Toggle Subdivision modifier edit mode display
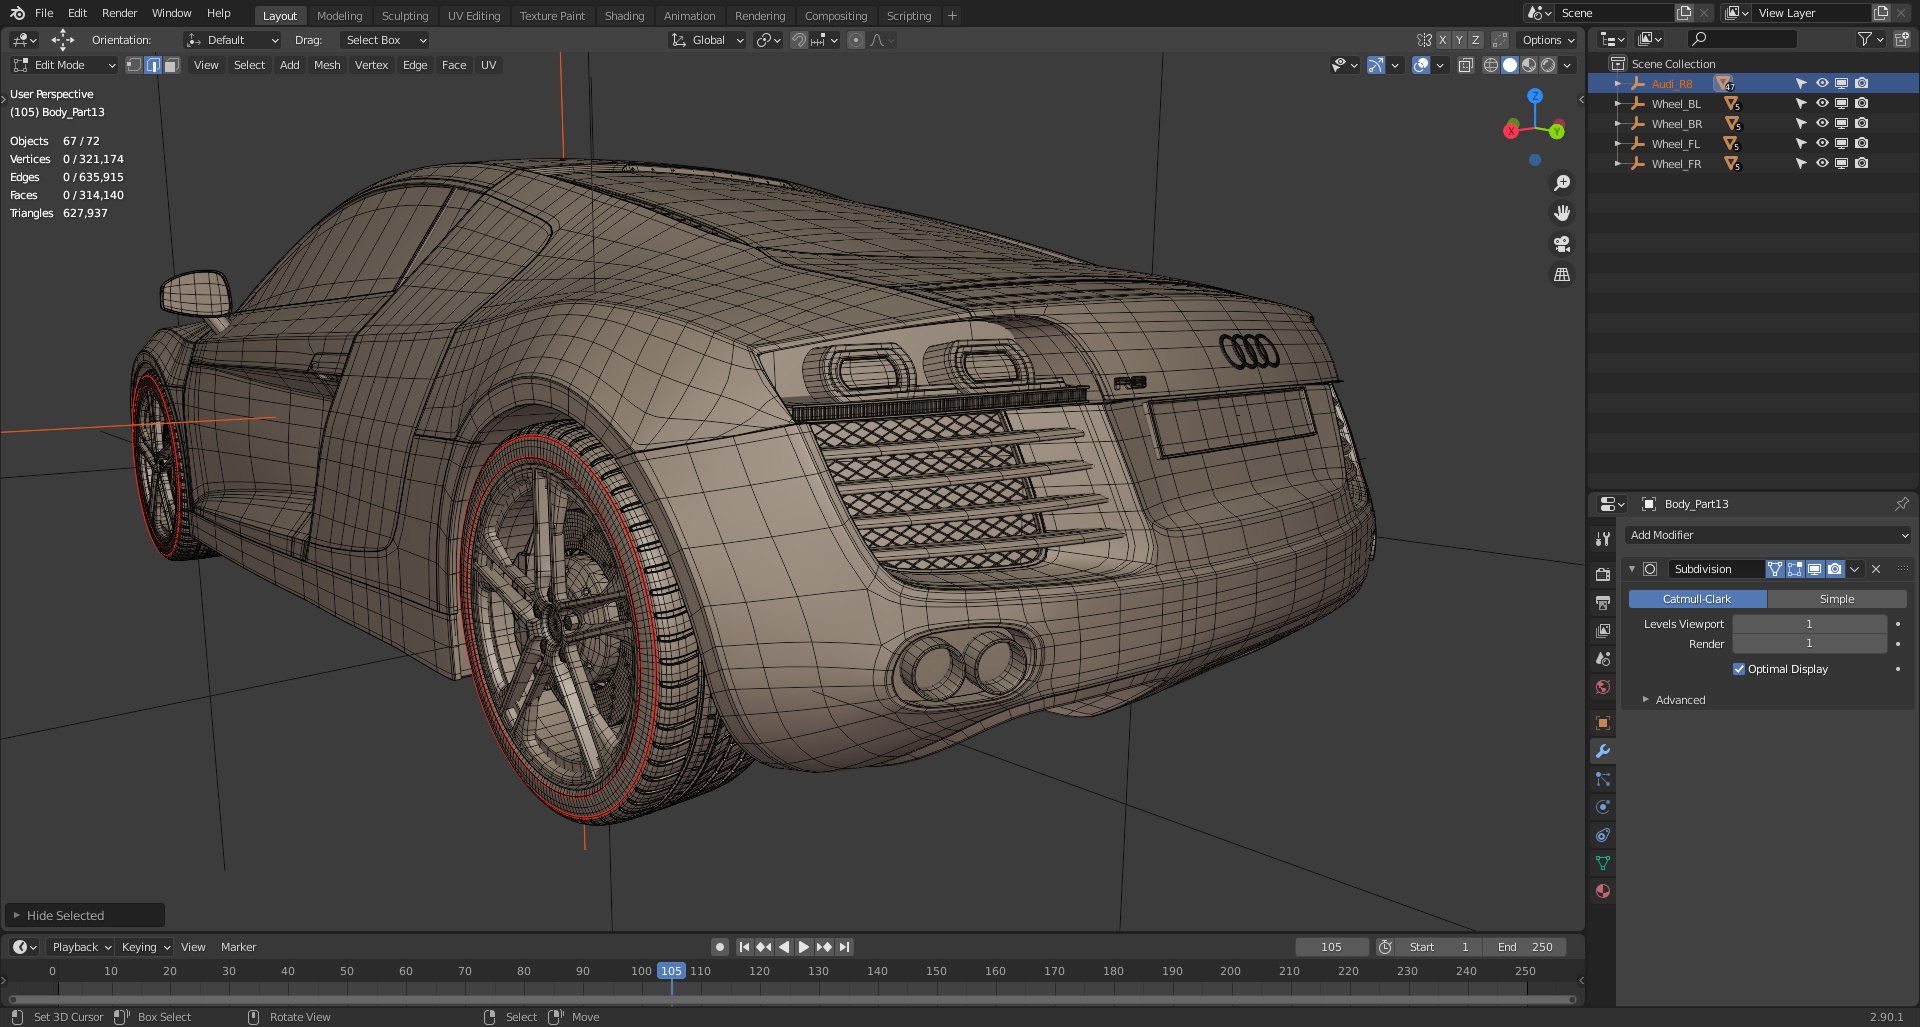The width and height of the screenshot is (1920, 1027). (1794, 569)
